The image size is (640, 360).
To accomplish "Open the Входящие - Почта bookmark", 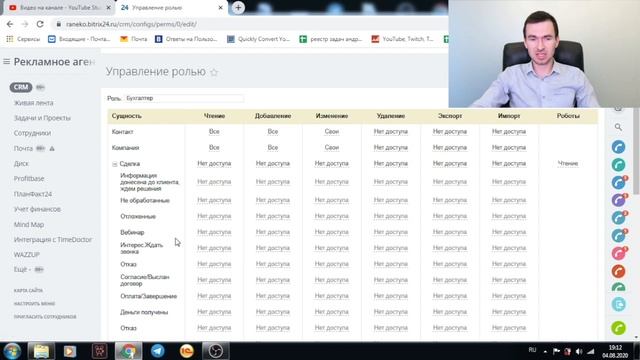I will (80, 39).
